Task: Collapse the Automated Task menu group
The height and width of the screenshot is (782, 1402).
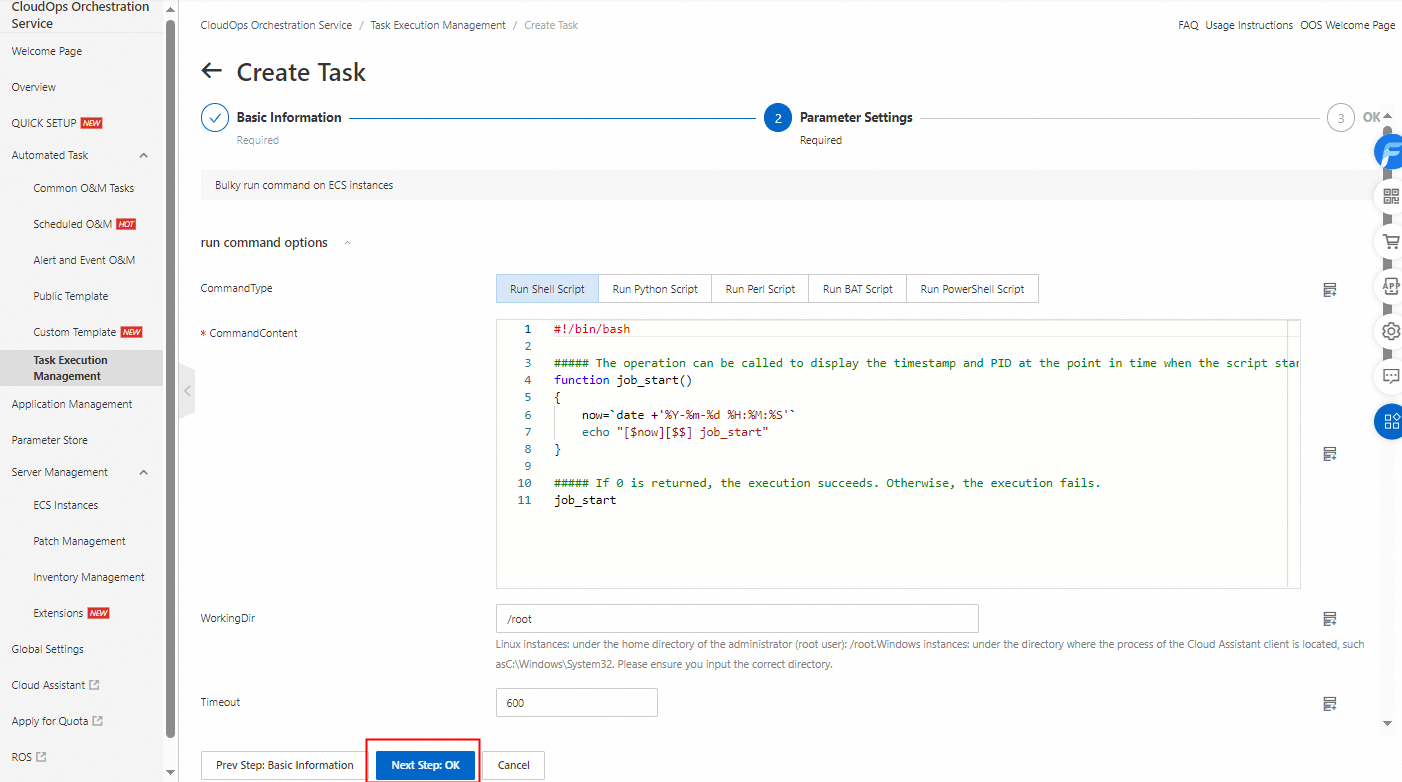Action: [143, 156]
